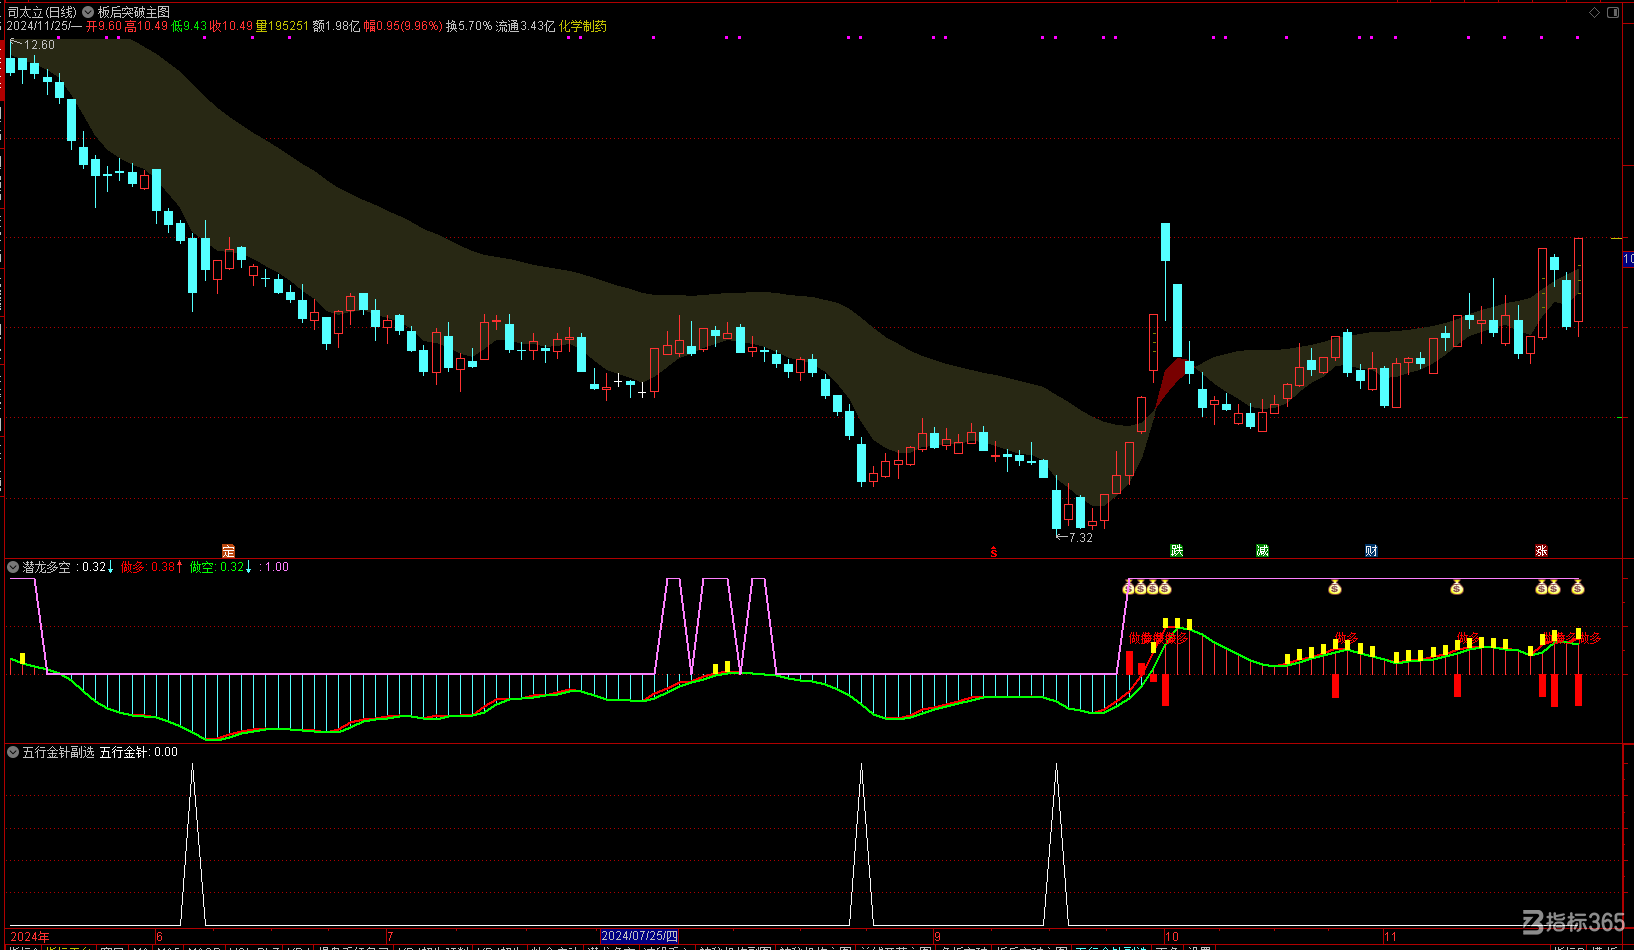Click the 定 info marker below the chart
Screen dimensions: 1634x950
[x=228, y=551]
